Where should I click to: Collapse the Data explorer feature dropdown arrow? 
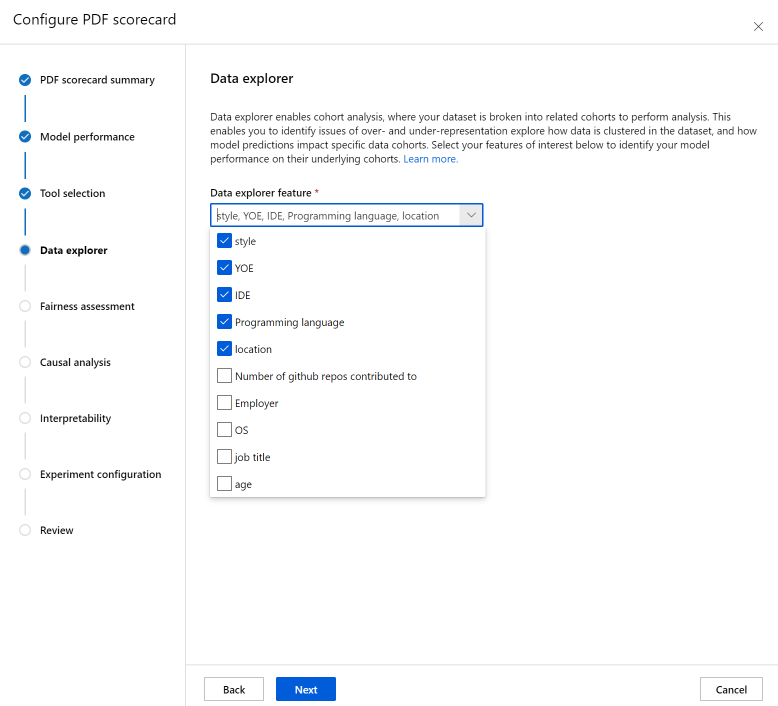(470, 215)
